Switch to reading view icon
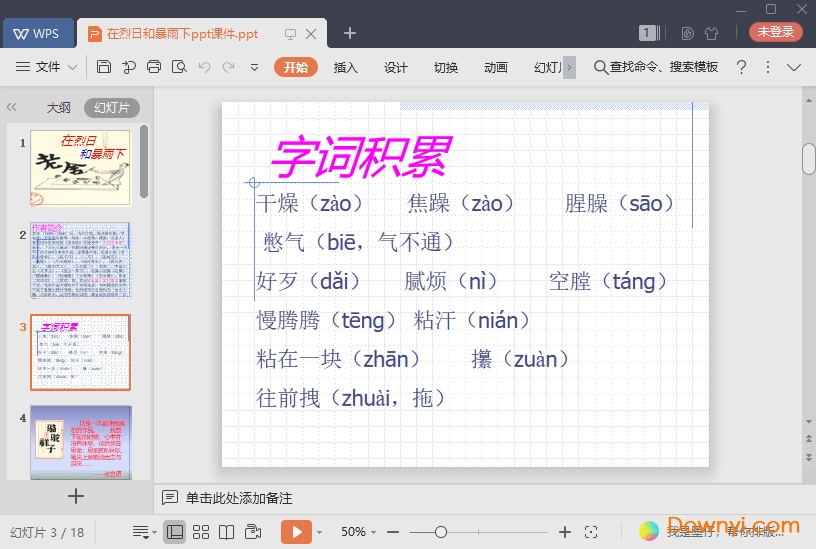The height and width of the screenshot is (549, 816). coord(227,532)
